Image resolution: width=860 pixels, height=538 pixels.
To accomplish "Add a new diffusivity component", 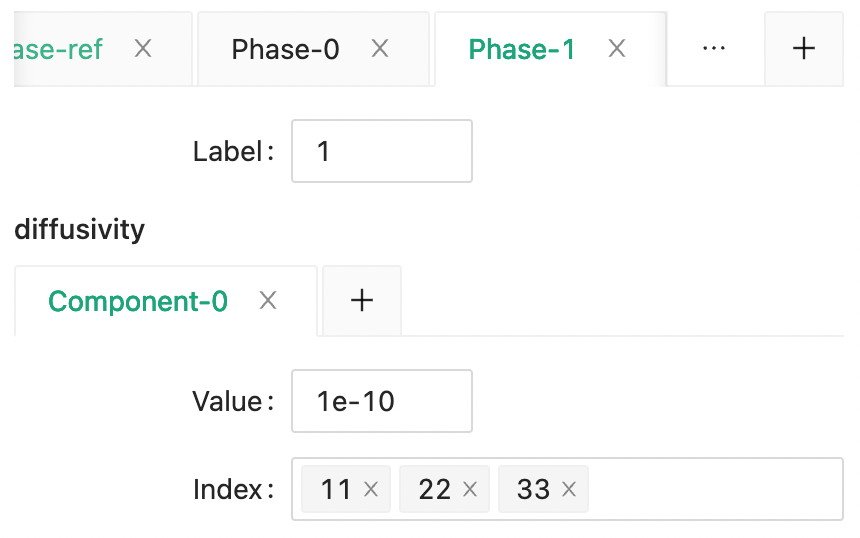I will [x=362, y=301].
